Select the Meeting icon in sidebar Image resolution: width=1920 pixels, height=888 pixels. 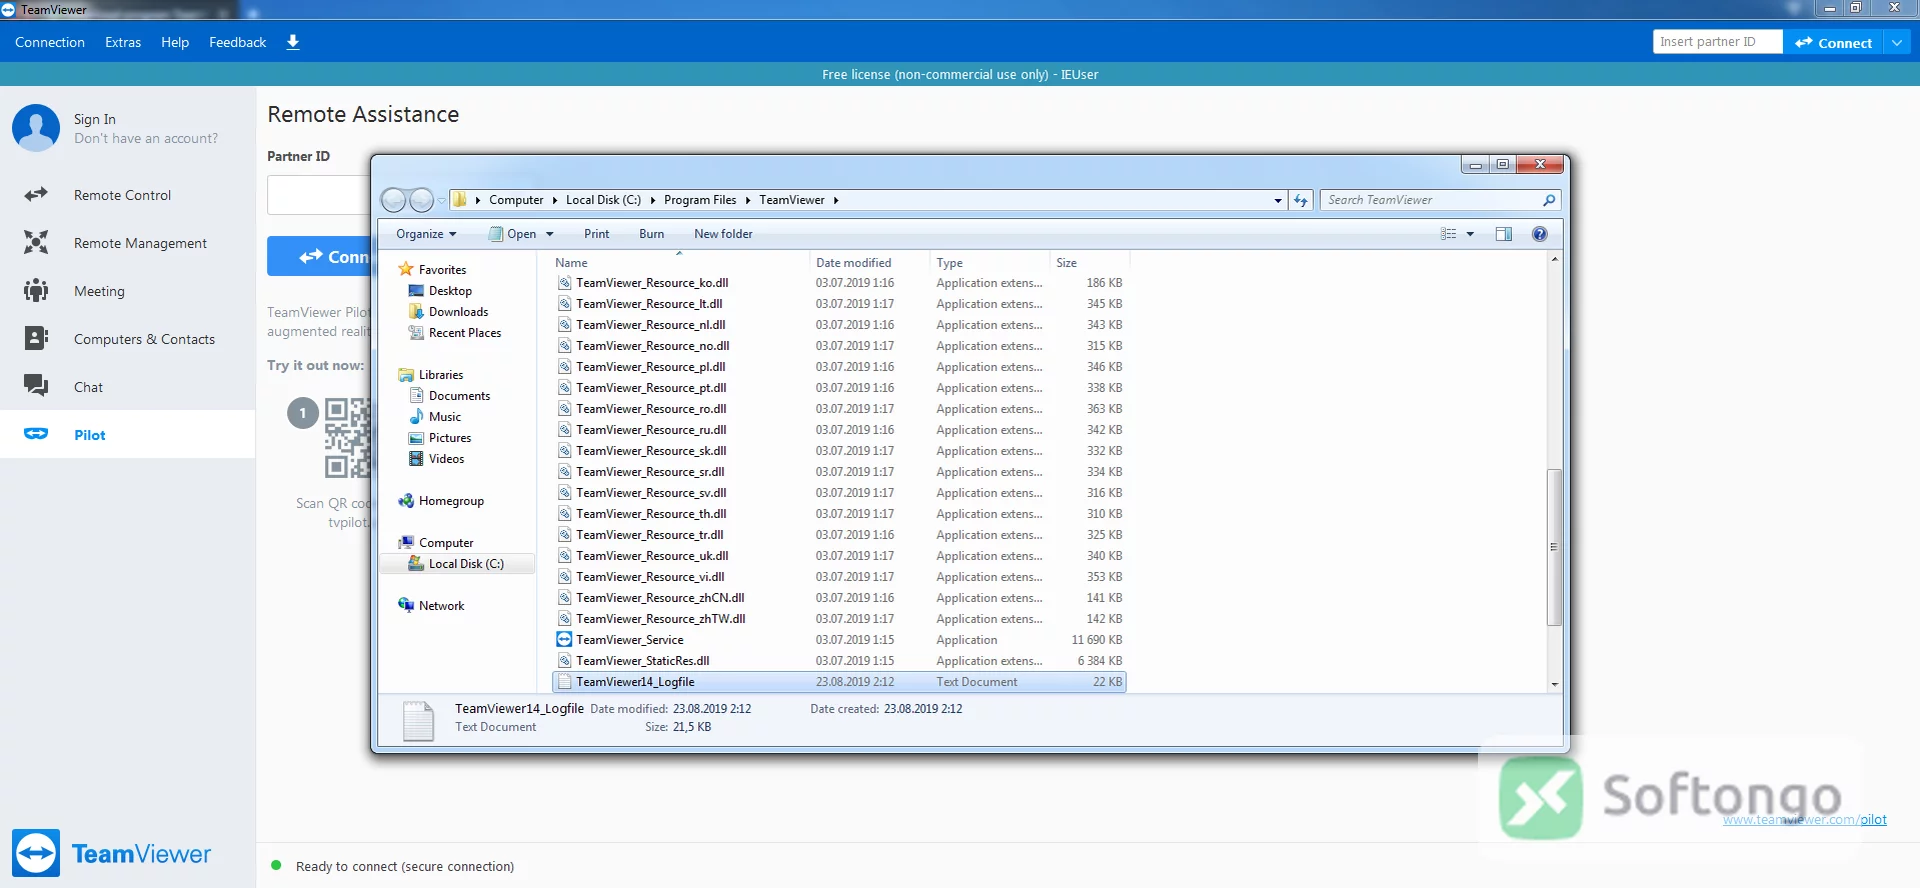pyautogui.click(x=36, y=291)
